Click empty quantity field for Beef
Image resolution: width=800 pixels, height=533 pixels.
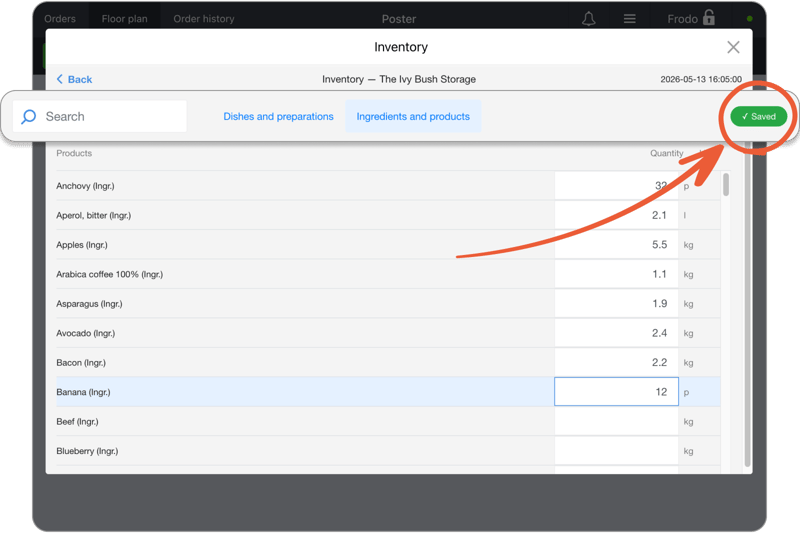tap(616, 421)
